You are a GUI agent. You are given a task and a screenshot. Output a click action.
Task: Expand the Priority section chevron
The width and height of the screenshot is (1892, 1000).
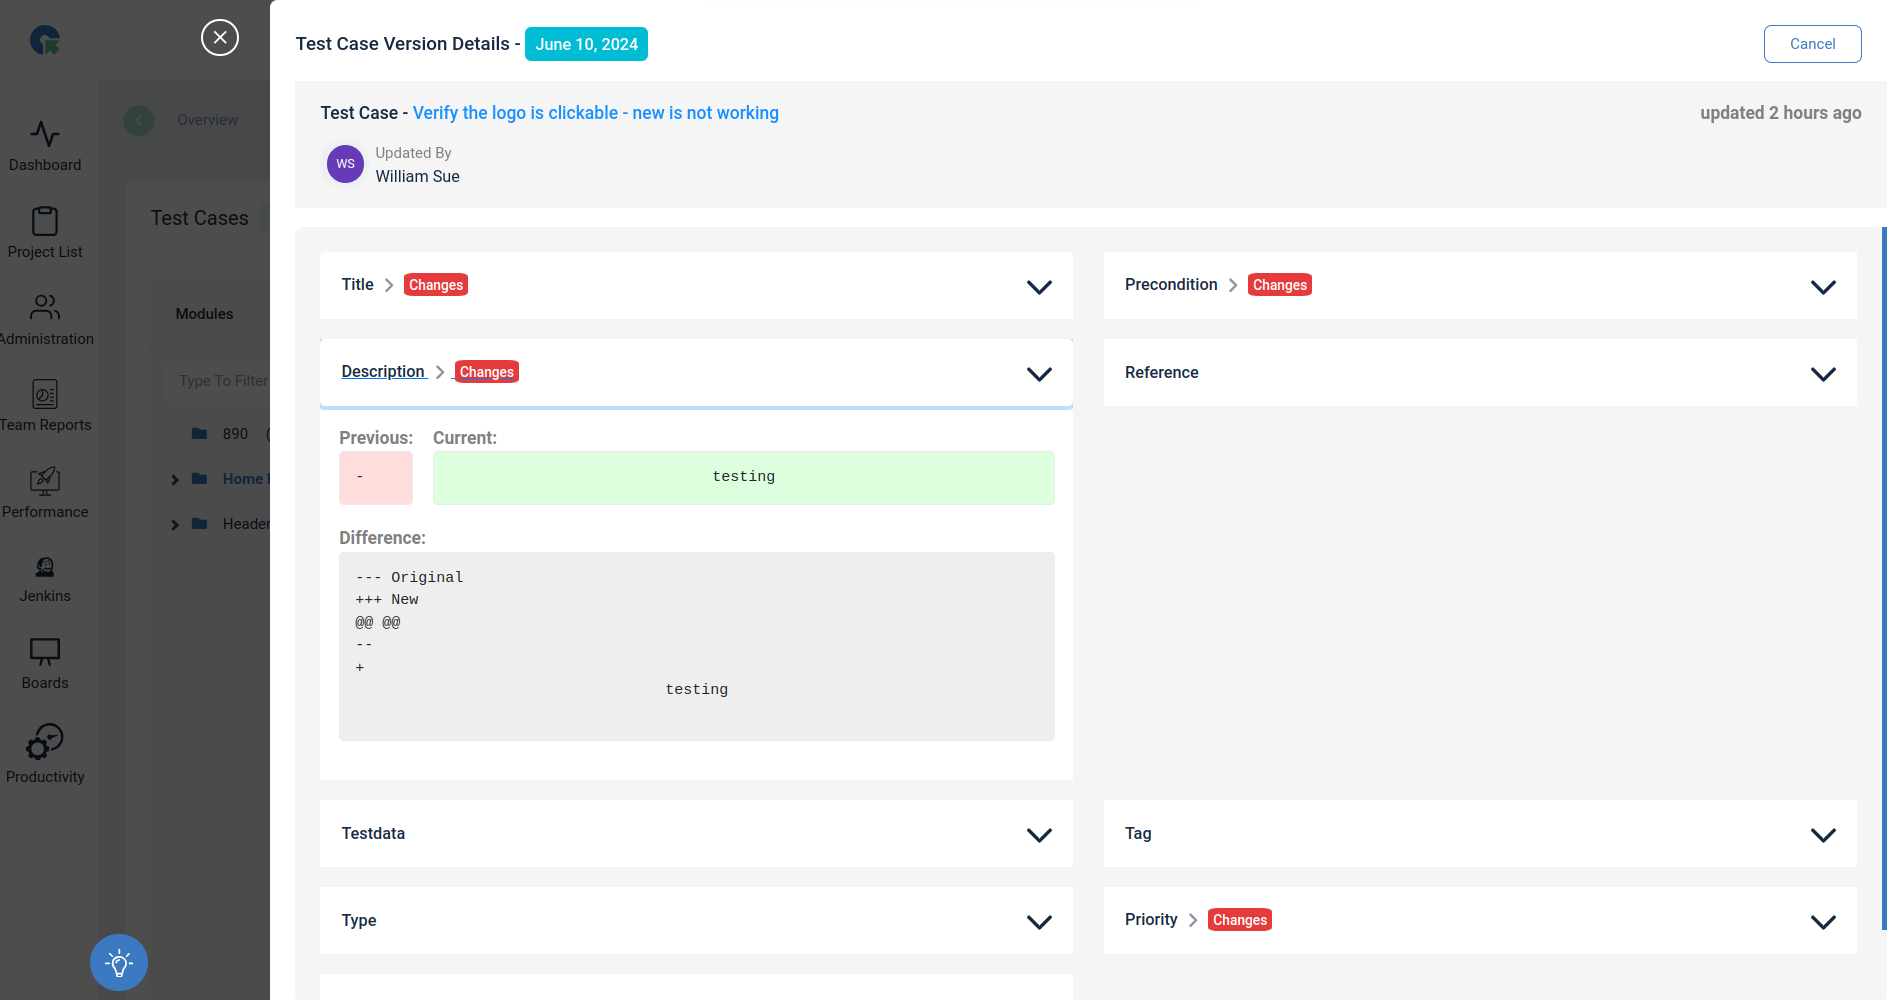1823,922
